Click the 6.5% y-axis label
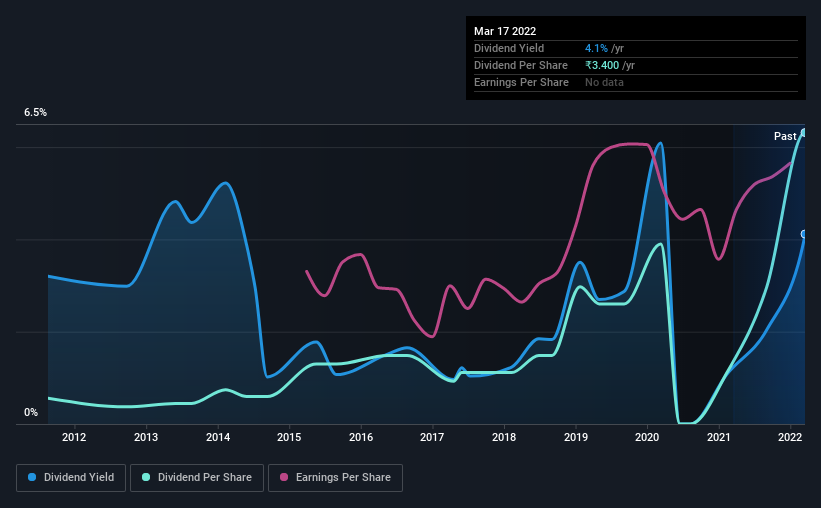The width and height of the screenshot is (821, 508). [35, 113]
